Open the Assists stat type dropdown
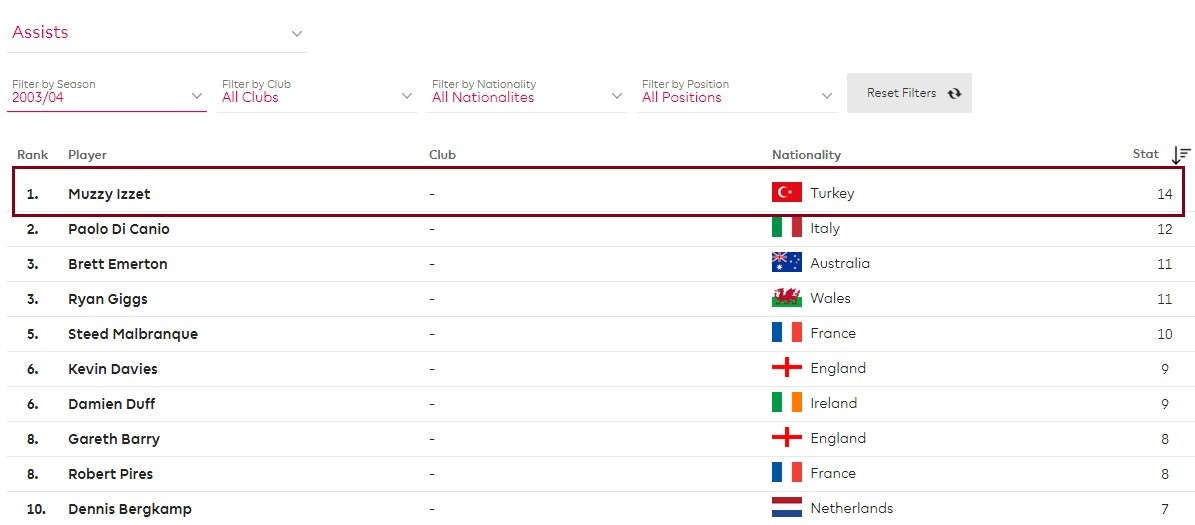Image resolution: width=1195 pixels, height=525 pixels. click(x=157, y=33)
